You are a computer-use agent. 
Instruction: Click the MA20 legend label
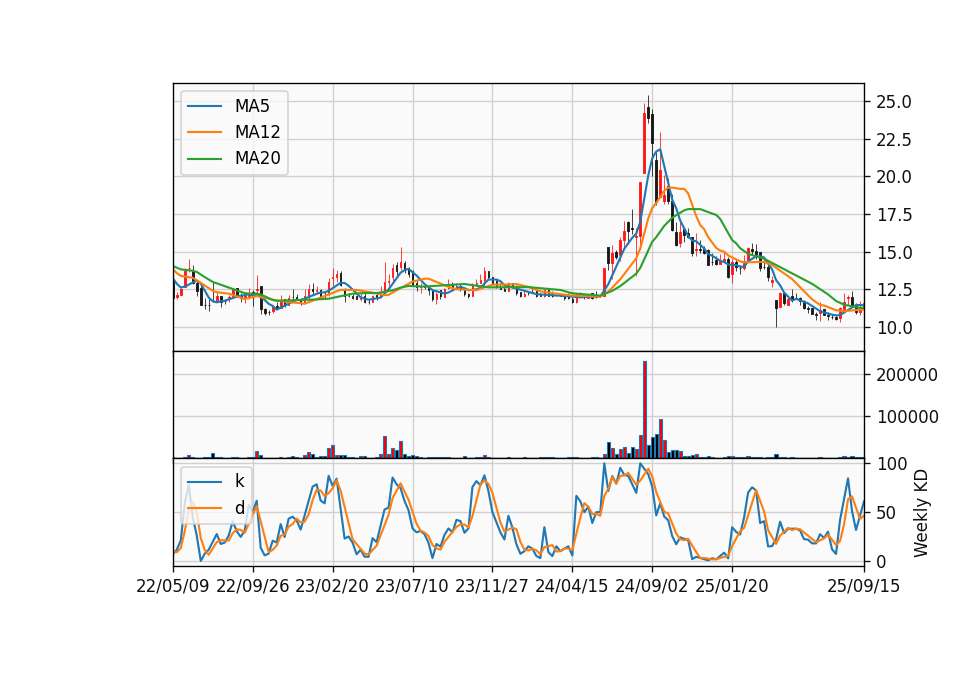pyautogui.click(x=257, y=158)
